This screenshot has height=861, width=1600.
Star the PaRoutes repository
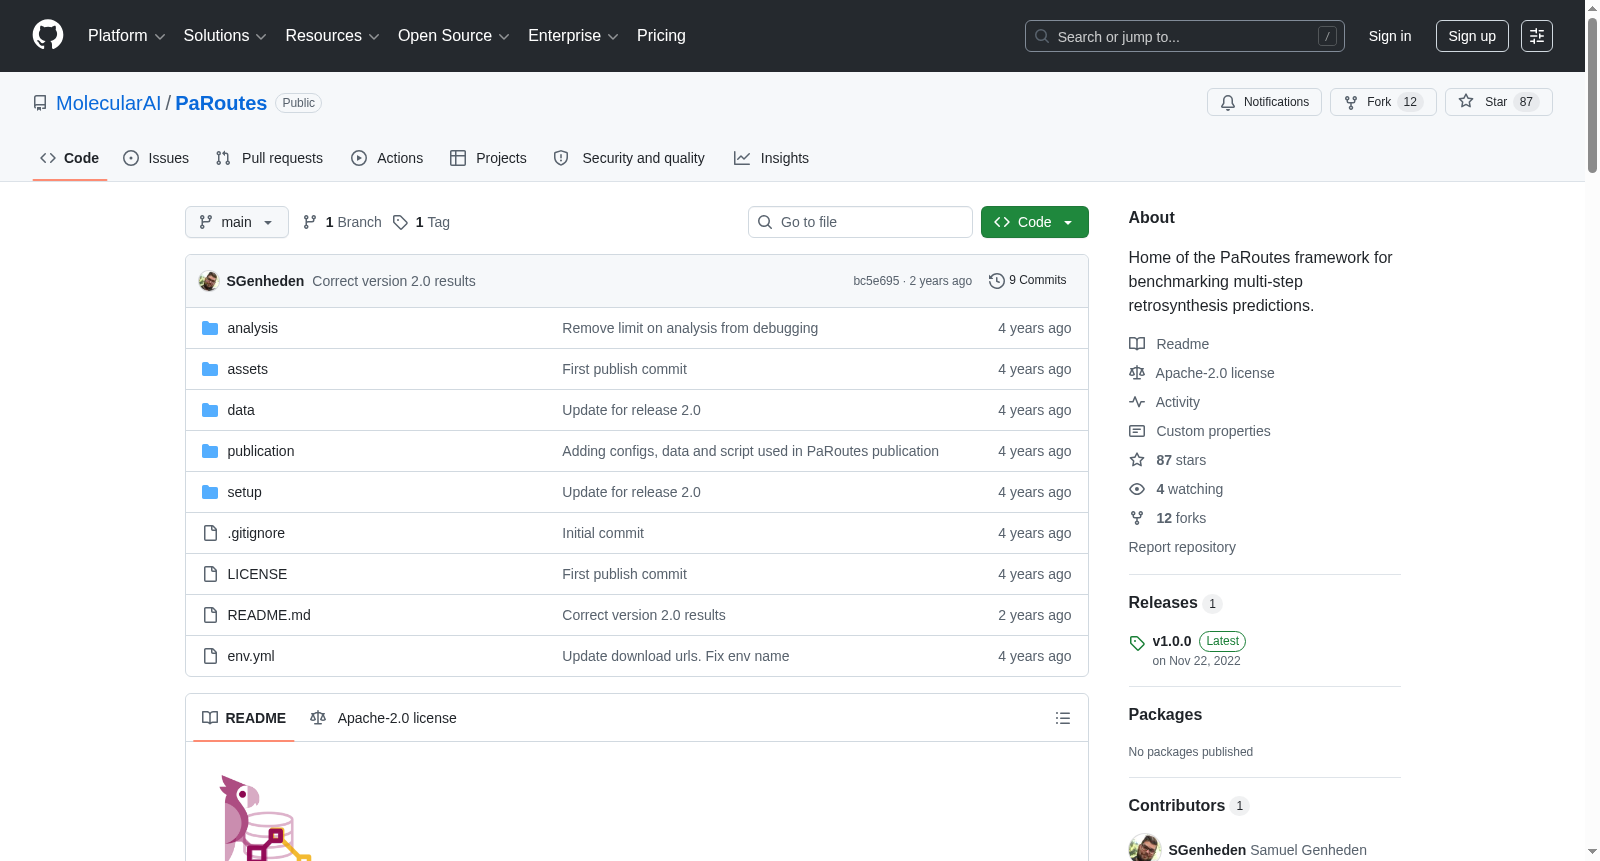click(1498, 102)
